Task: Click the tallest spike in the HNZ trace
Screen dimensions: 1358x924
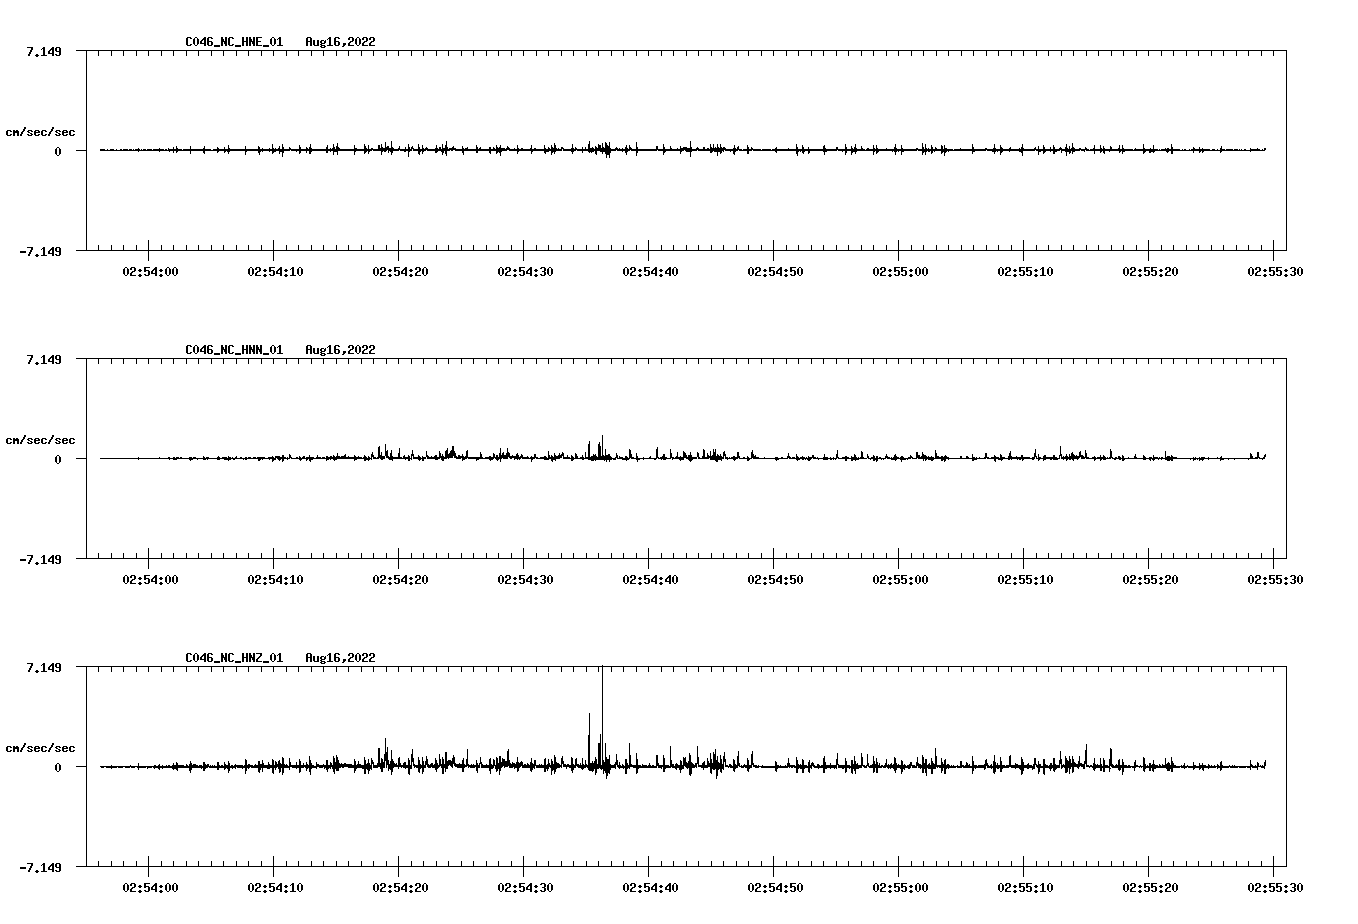Action: (602, 716)
